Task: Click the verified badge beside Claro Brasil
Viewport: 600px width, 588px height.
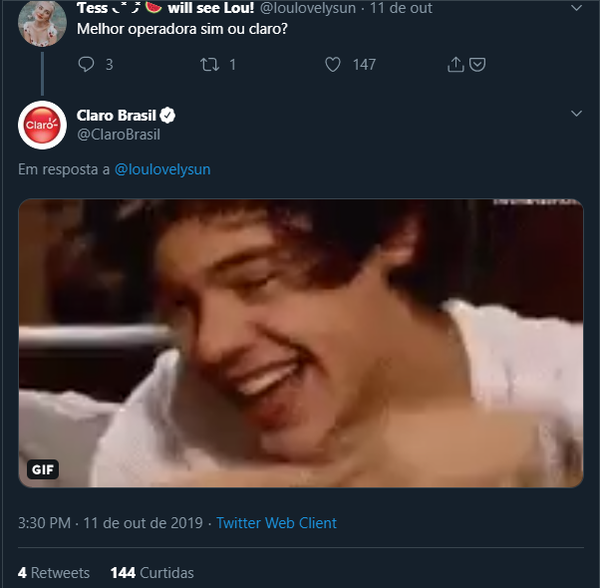Action: [x=170, y=115]
